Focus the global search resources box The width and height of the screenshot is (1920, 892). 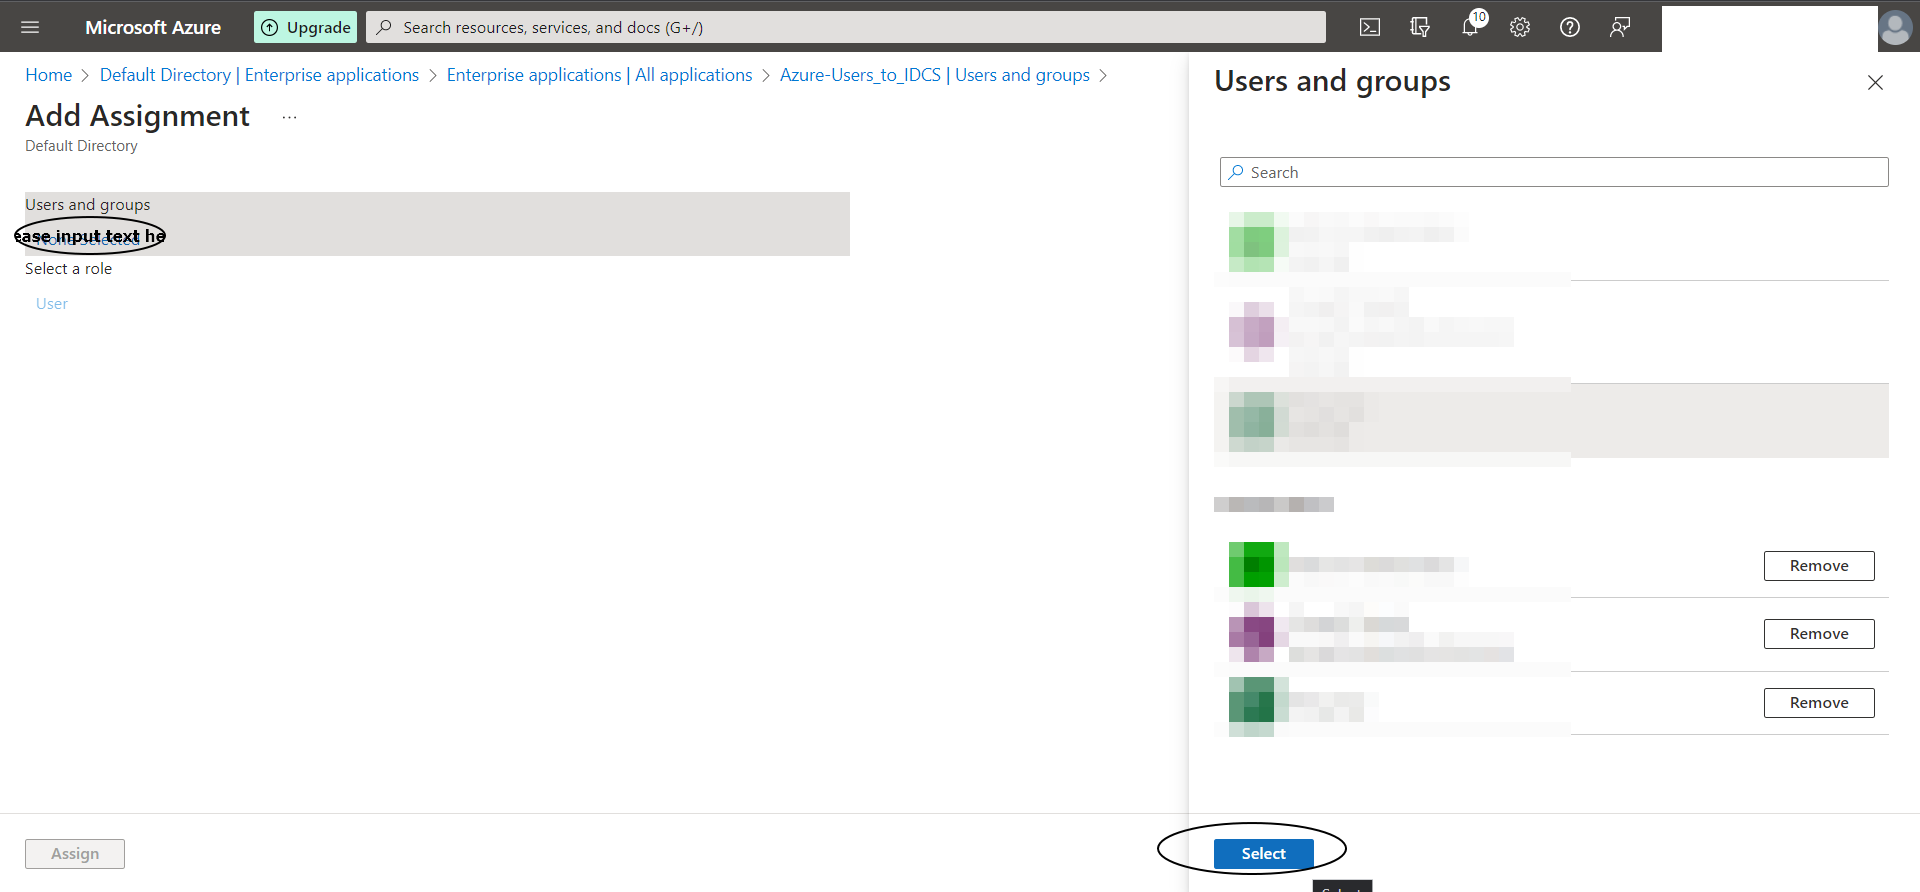[x=846, y=27]
